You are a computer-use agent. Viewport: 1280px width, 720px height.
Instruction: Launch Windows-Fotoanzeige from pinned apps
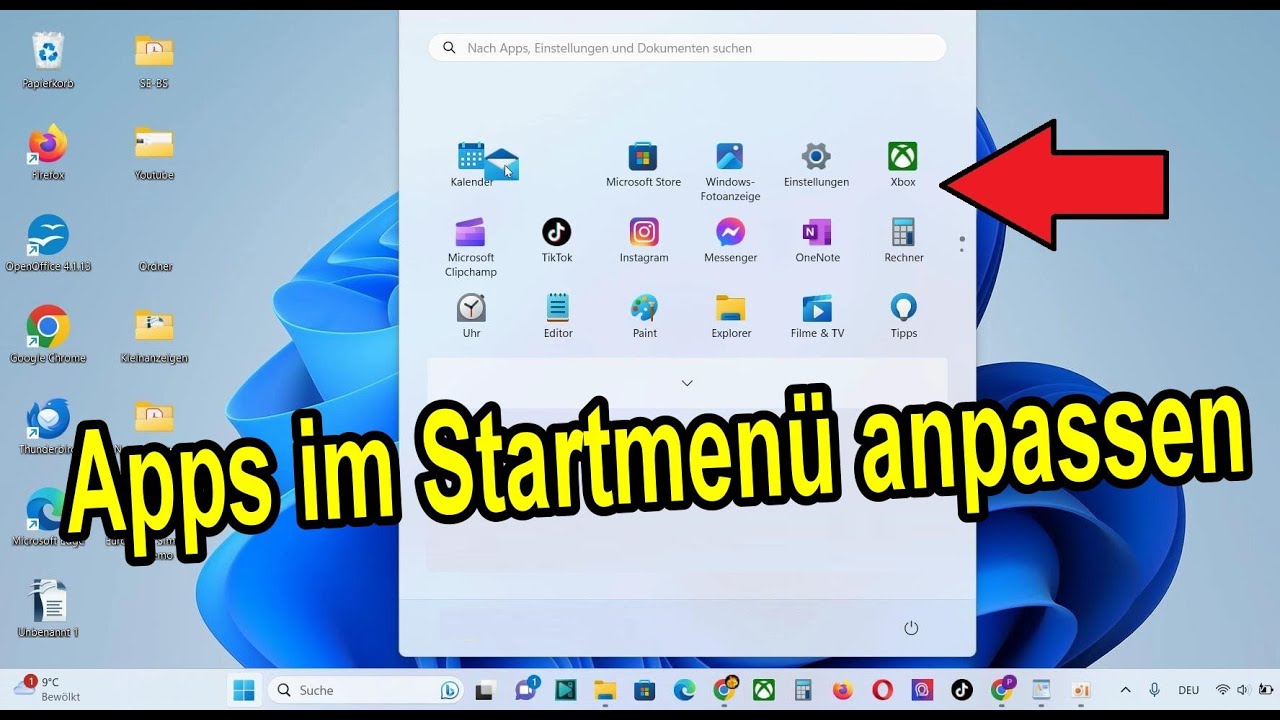point(730,172)
